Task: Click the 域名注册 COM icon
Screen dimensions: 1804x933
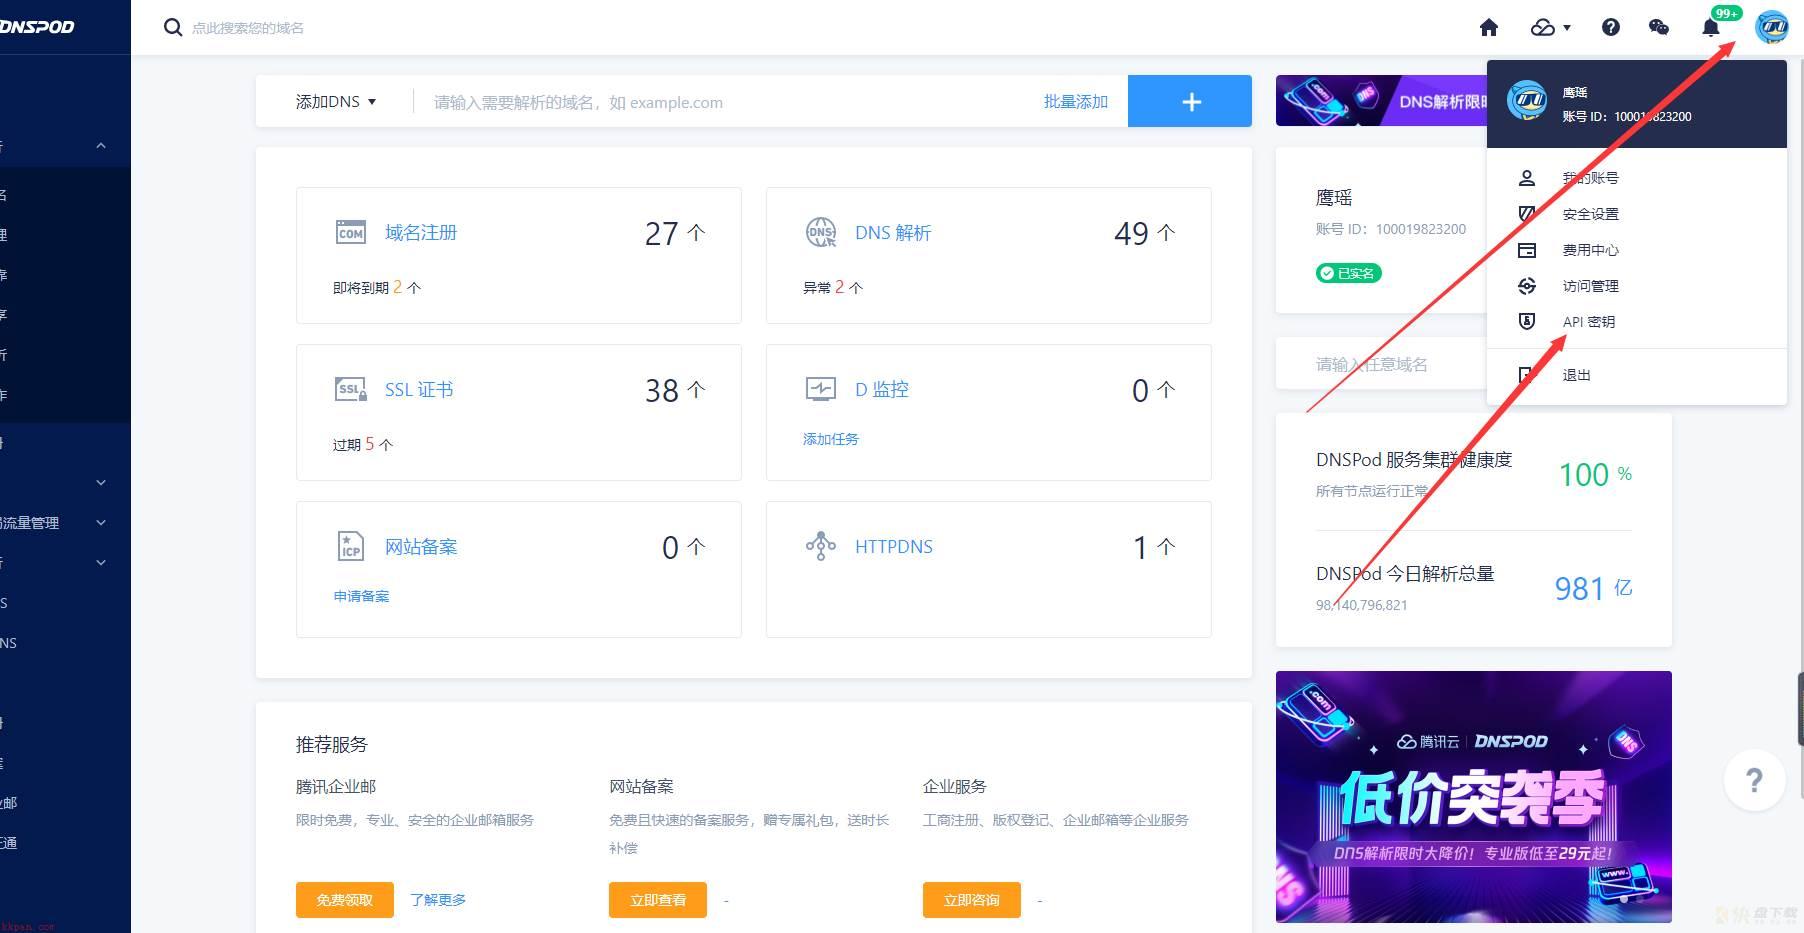Action: point(351,232)
